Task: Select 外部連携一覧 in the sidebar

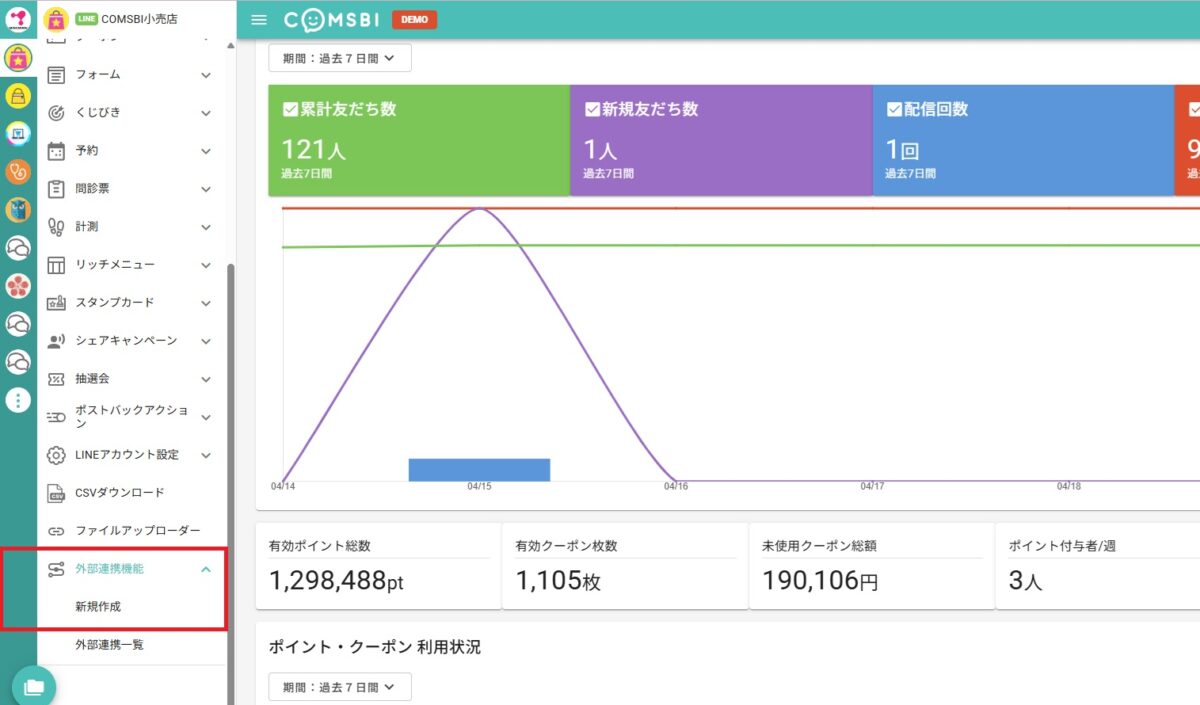Action: pos(109,645)
